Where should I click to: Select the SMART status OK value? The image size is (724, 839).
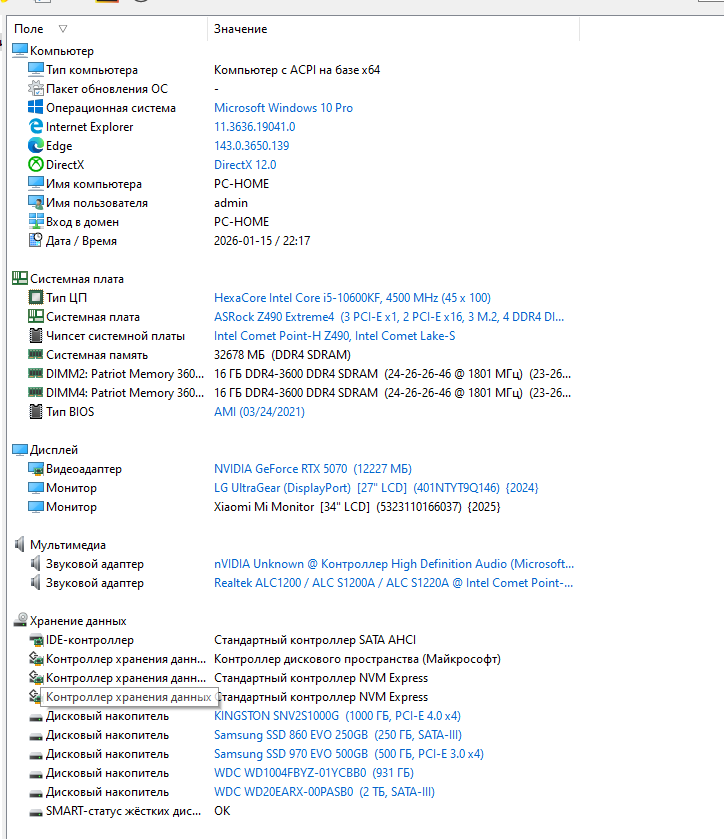point(222,811)
